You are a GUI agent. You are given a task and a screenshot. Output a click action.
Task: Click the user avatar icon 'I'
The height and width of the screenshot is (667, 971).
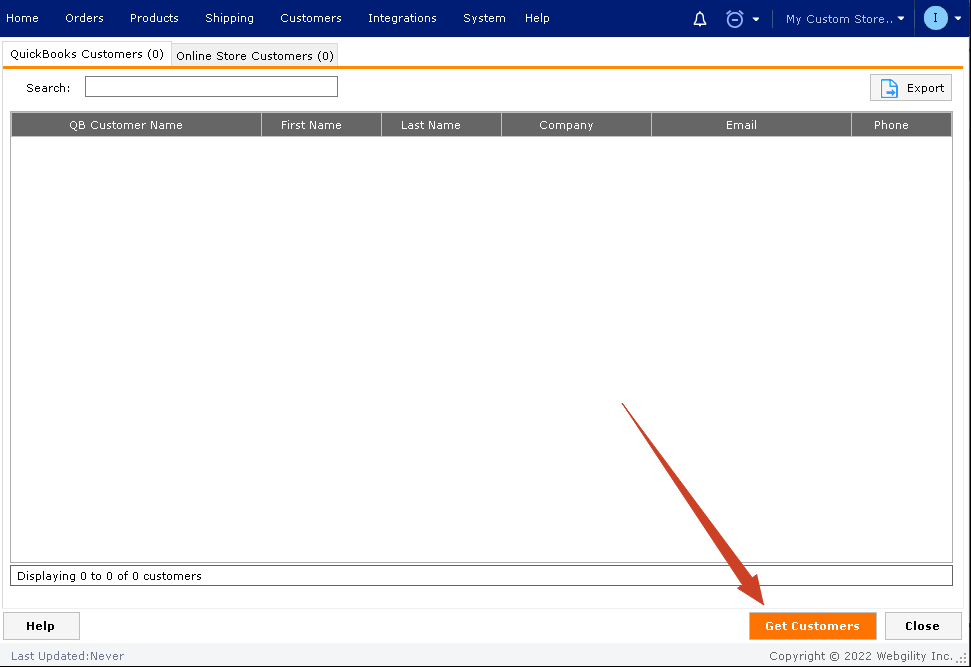936,18
